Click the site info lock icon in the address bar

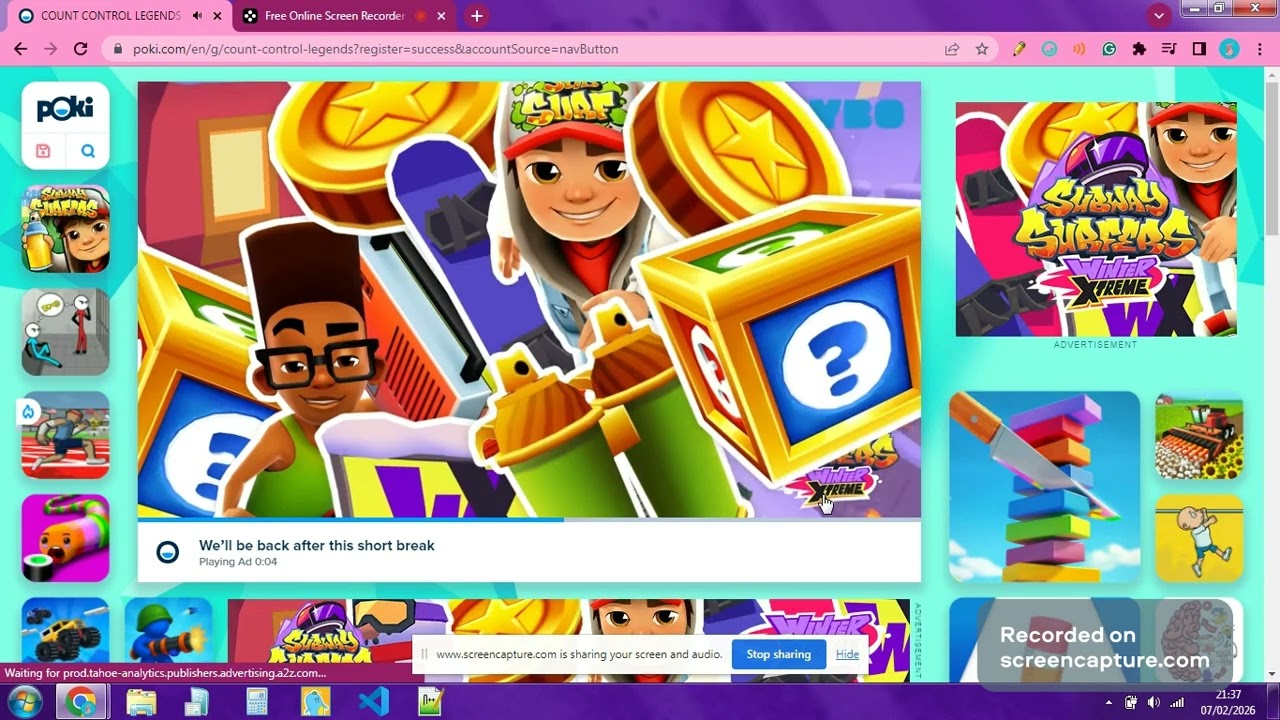118,48
